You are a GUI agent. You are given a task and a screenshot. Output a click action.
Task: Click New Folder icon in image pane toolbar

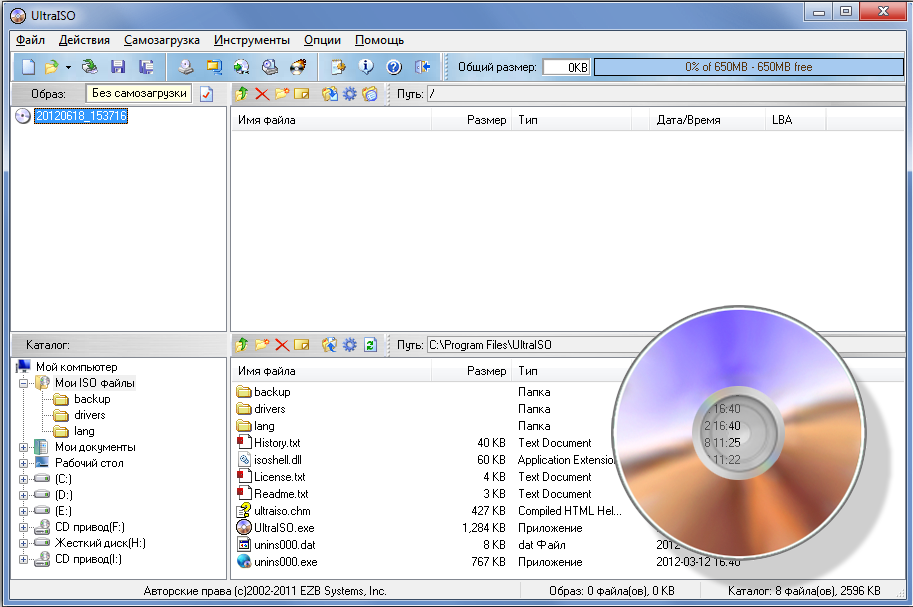[x=282, y=94]
